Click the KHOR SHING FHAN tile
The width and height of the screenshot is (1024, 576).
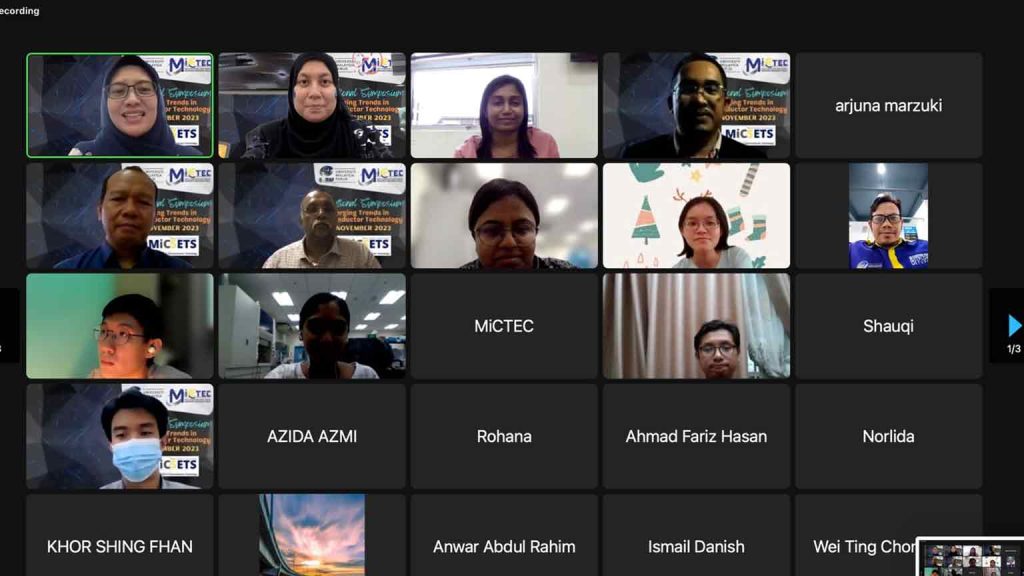(120, 535)
